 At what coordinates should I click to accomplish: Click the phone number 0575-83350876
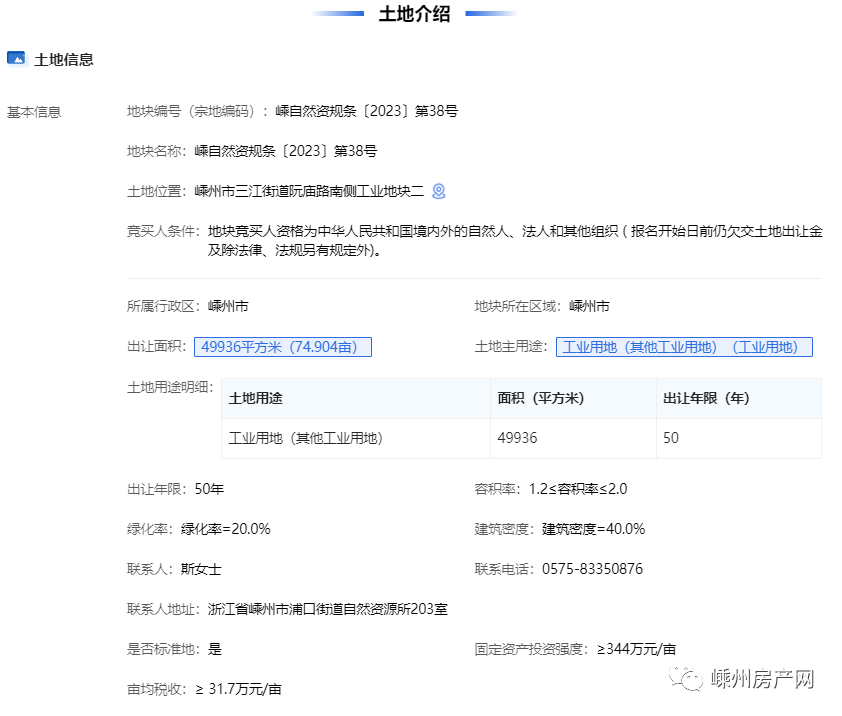[592, 569]
